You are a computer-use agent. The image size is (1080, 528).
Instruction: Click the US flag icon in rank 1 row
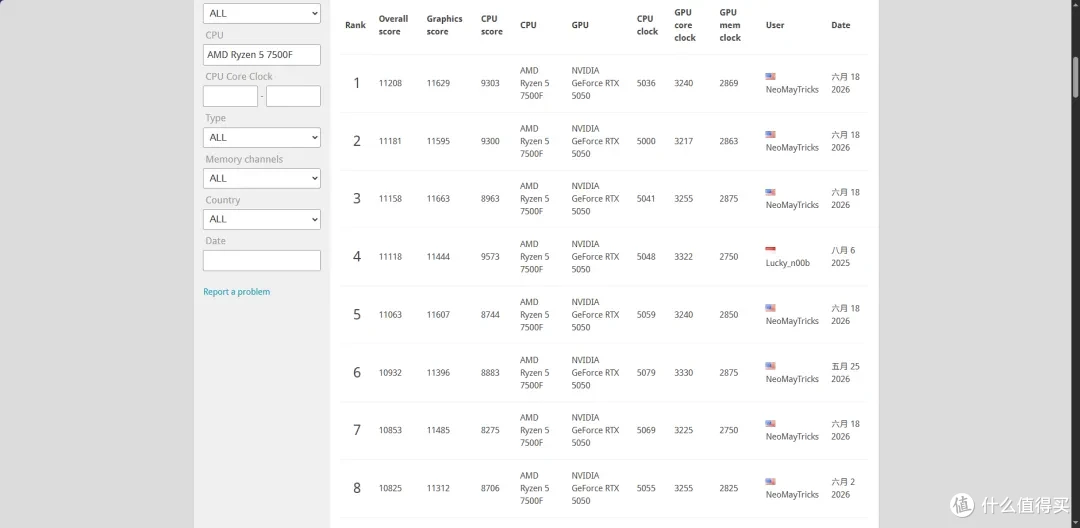click(x=770, y=76)
